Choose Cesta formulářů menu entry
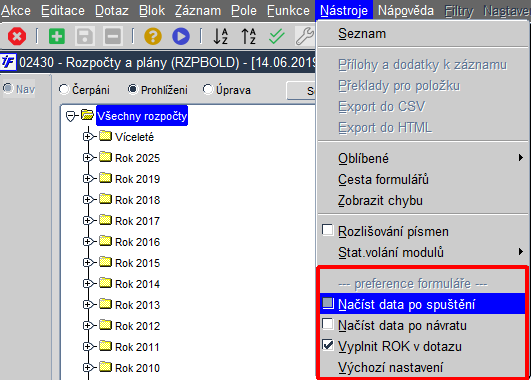Viewport: 531px width, 380px height. tap(422, 179)
